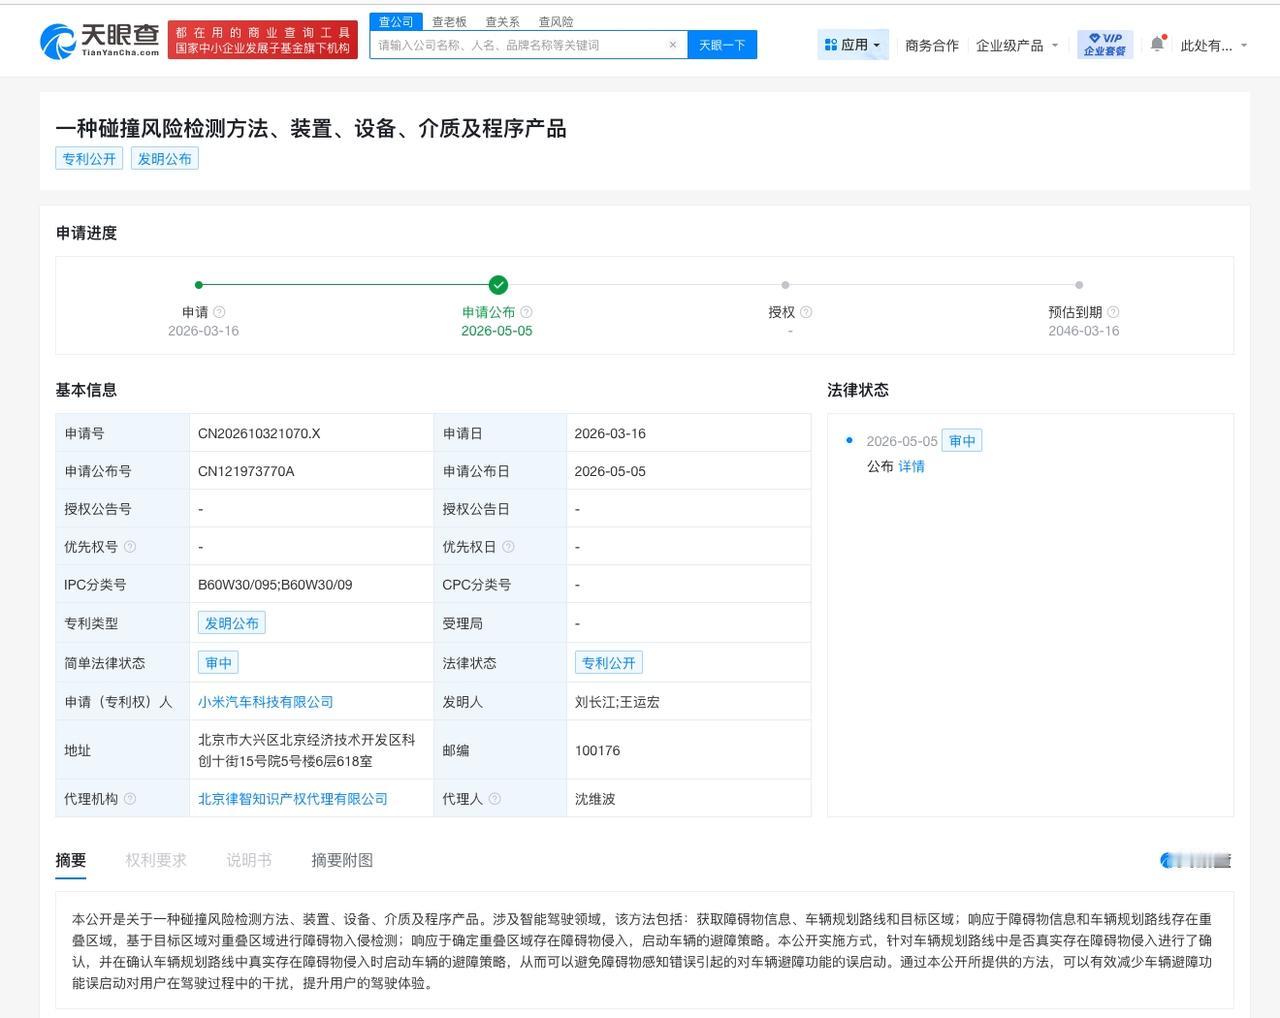This screenshot has width=1280, height=1018.
Task: Click the 授权 grey dot on progress line
Action: coord(785,285)
